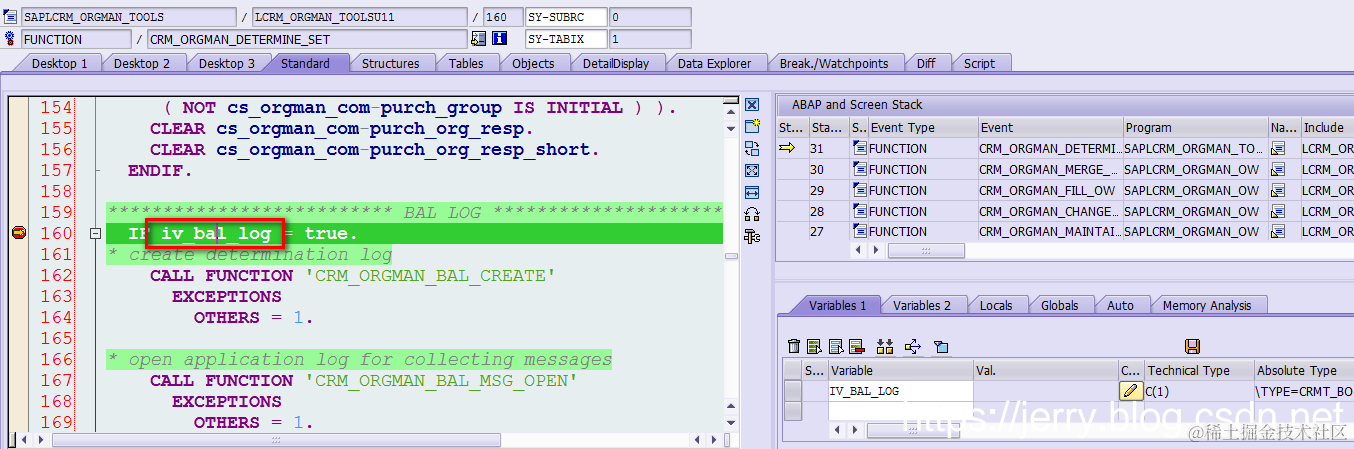Open the source code navigation icon next to CRM_ORGMAN_DETERMINE_SET
This screenshot has height=449, width=1354.
(478, 39)
